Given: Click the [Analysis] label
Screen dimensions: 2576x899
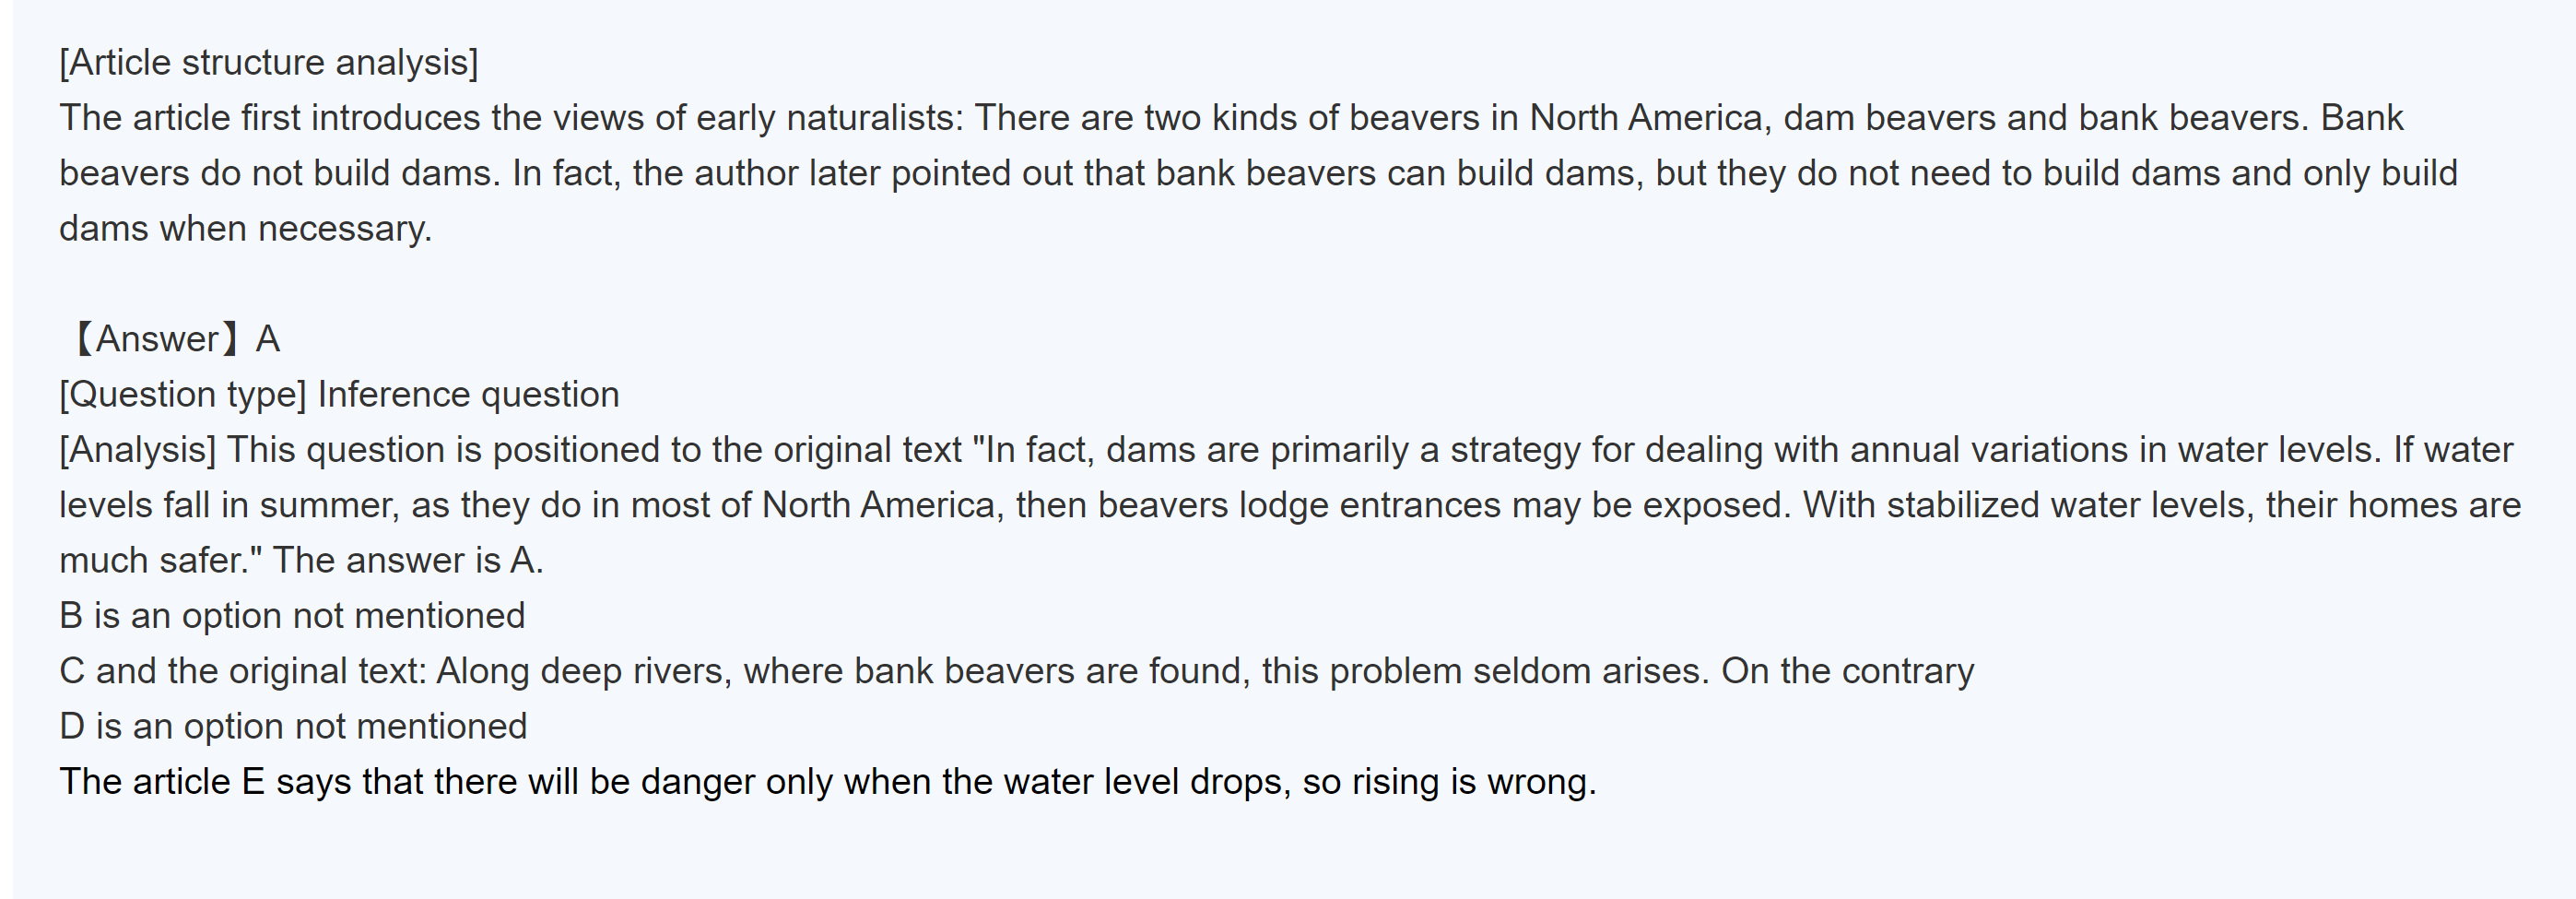Looking at the screenshot, I should [137, 450].
